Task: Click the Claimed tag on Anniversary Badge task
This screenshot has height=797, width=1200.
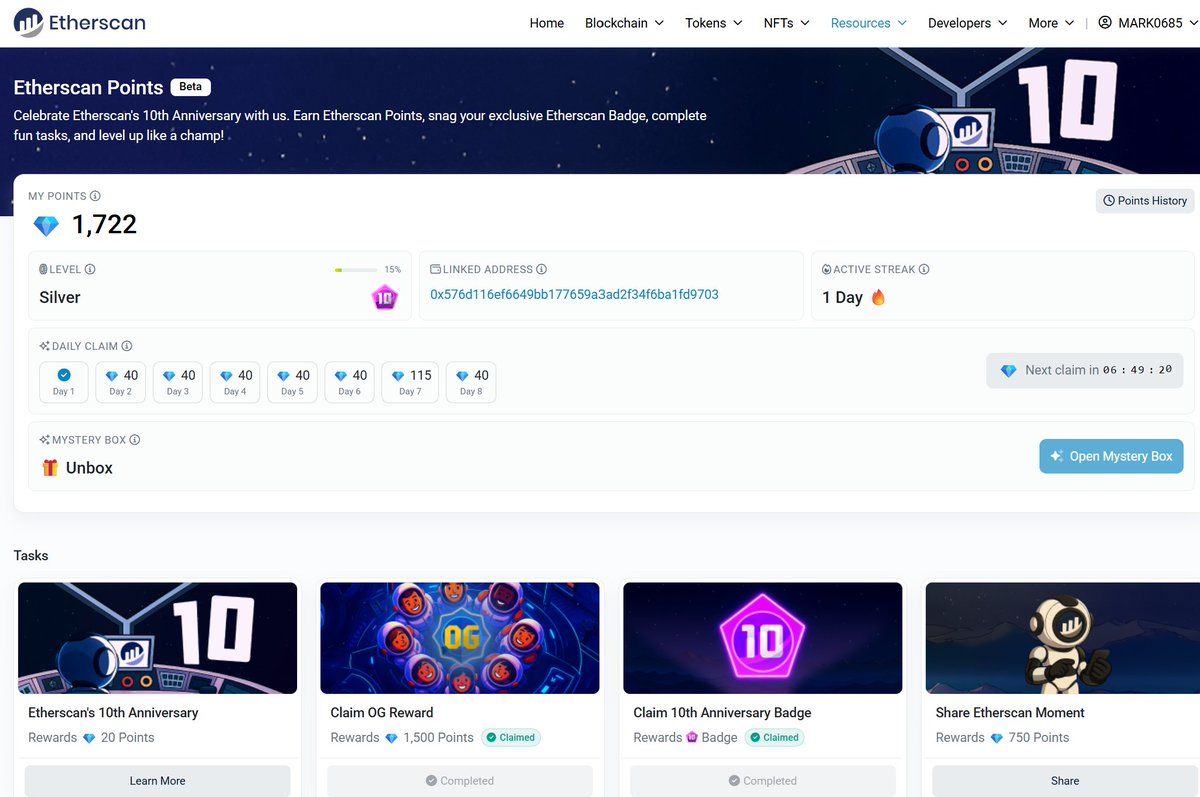Action: tap(774, 738)
